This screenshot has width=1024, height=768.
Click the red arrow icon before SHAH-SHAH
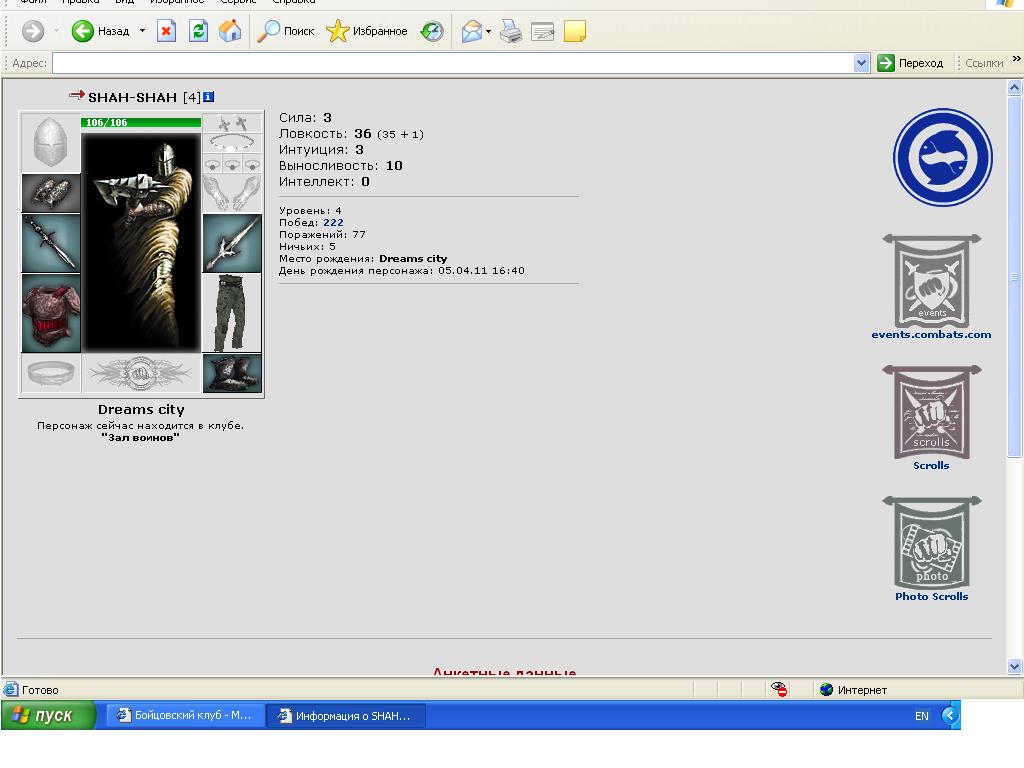click(x=77, y=95)
